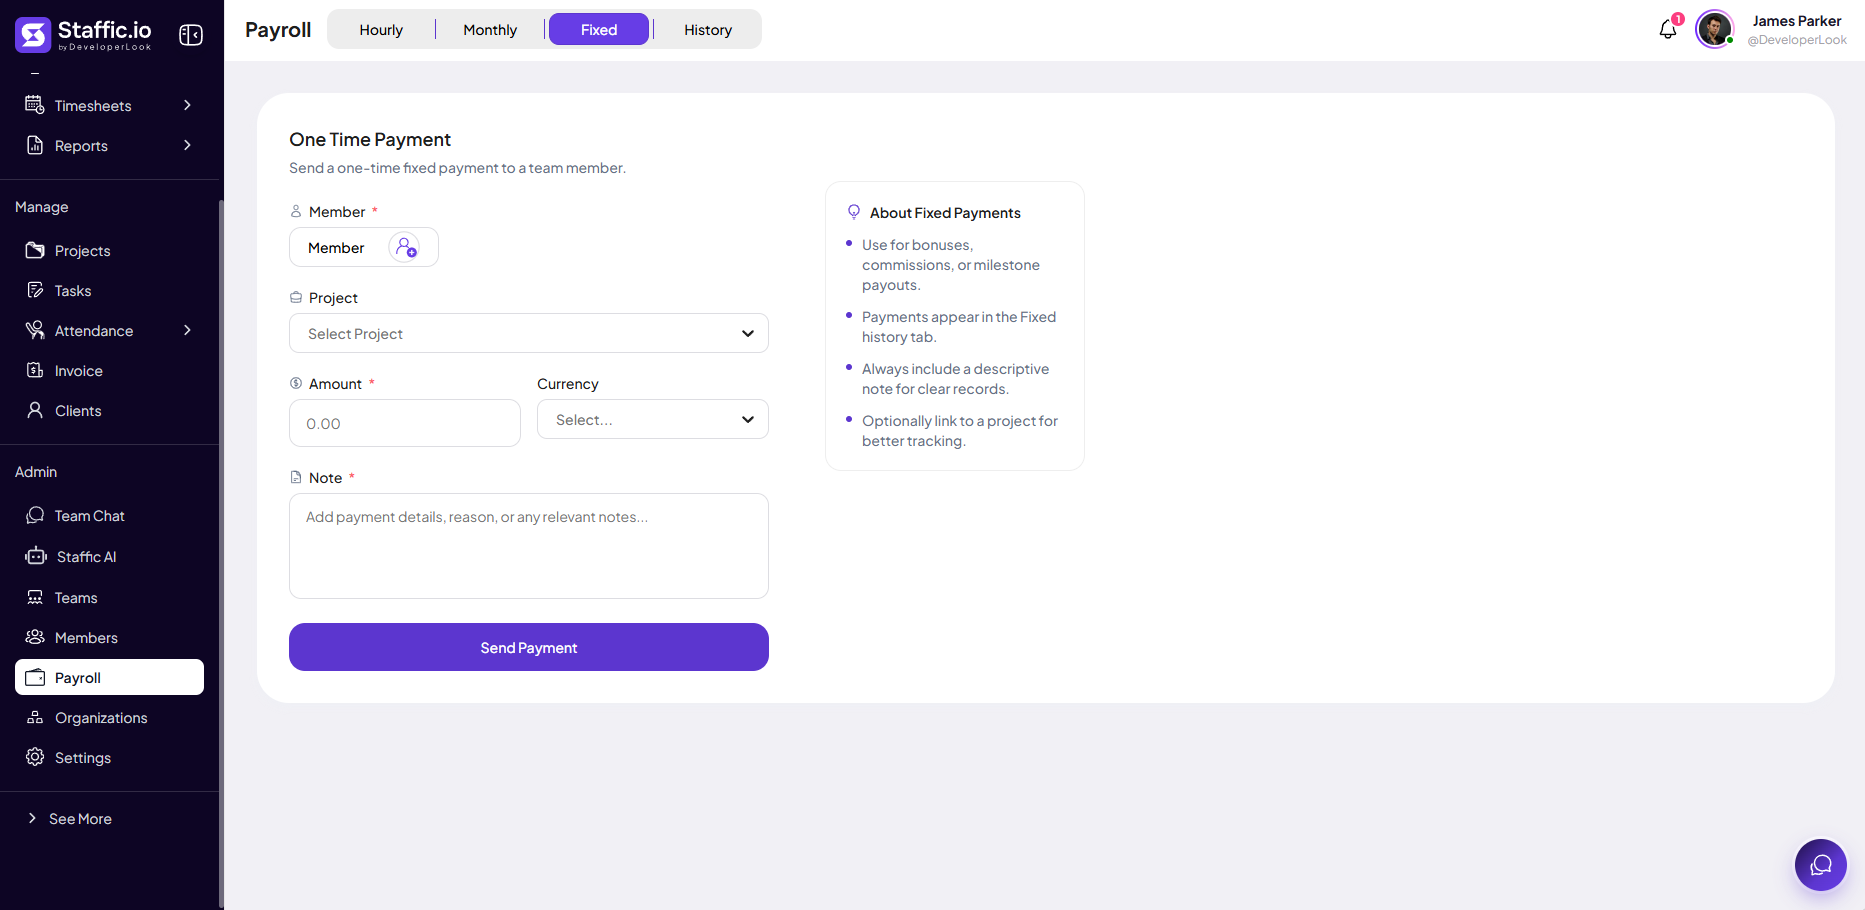Screen dimensions: 1865x910
Task: Open Invoice from the sidebar
Action: [109, 370]
